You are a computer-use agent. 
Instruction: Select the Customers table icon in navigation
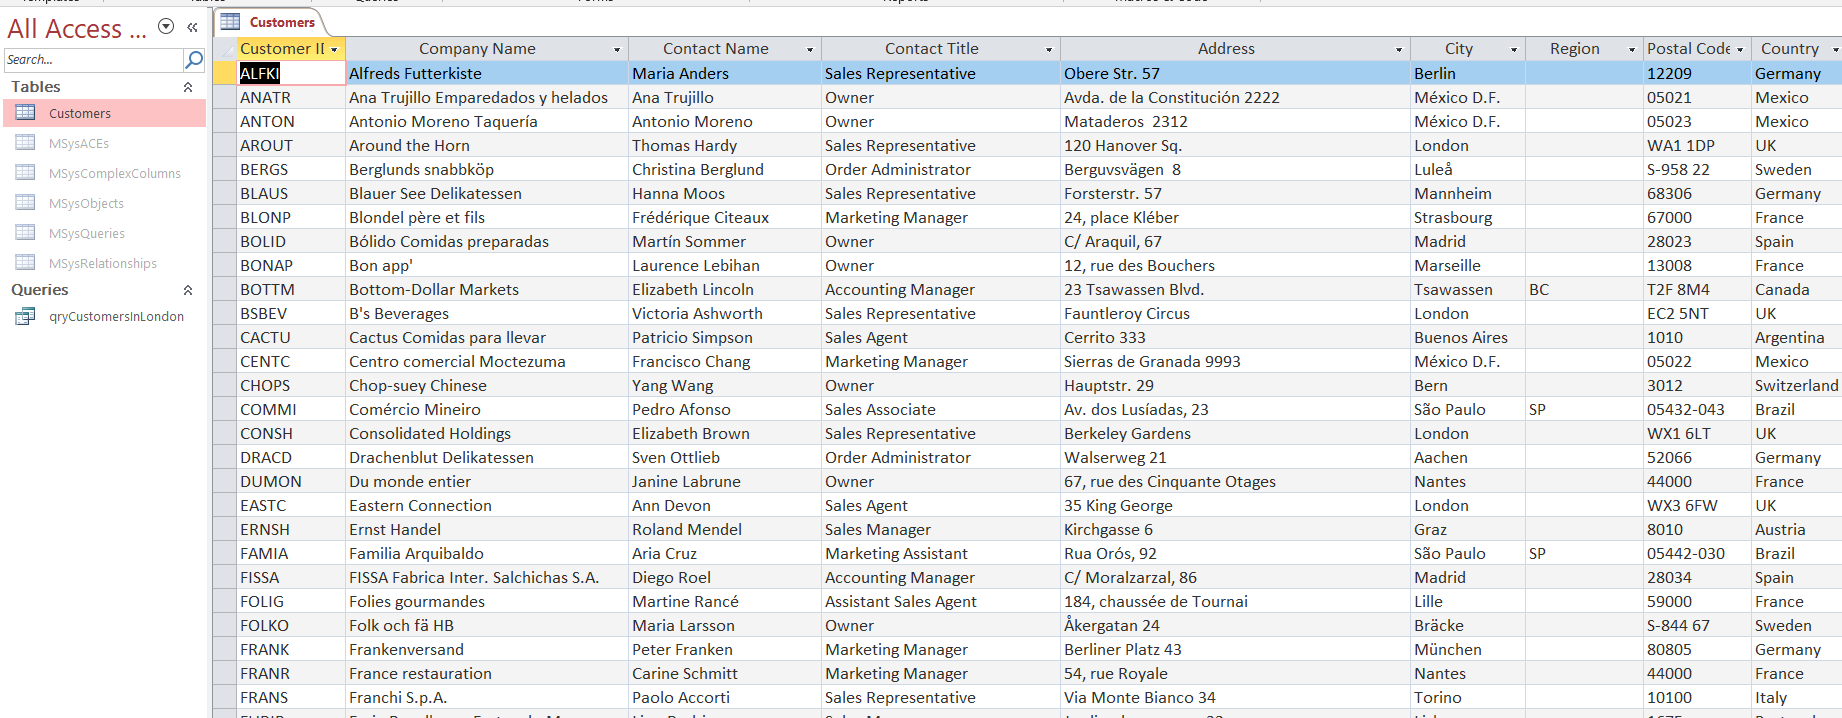coord(26,113)
